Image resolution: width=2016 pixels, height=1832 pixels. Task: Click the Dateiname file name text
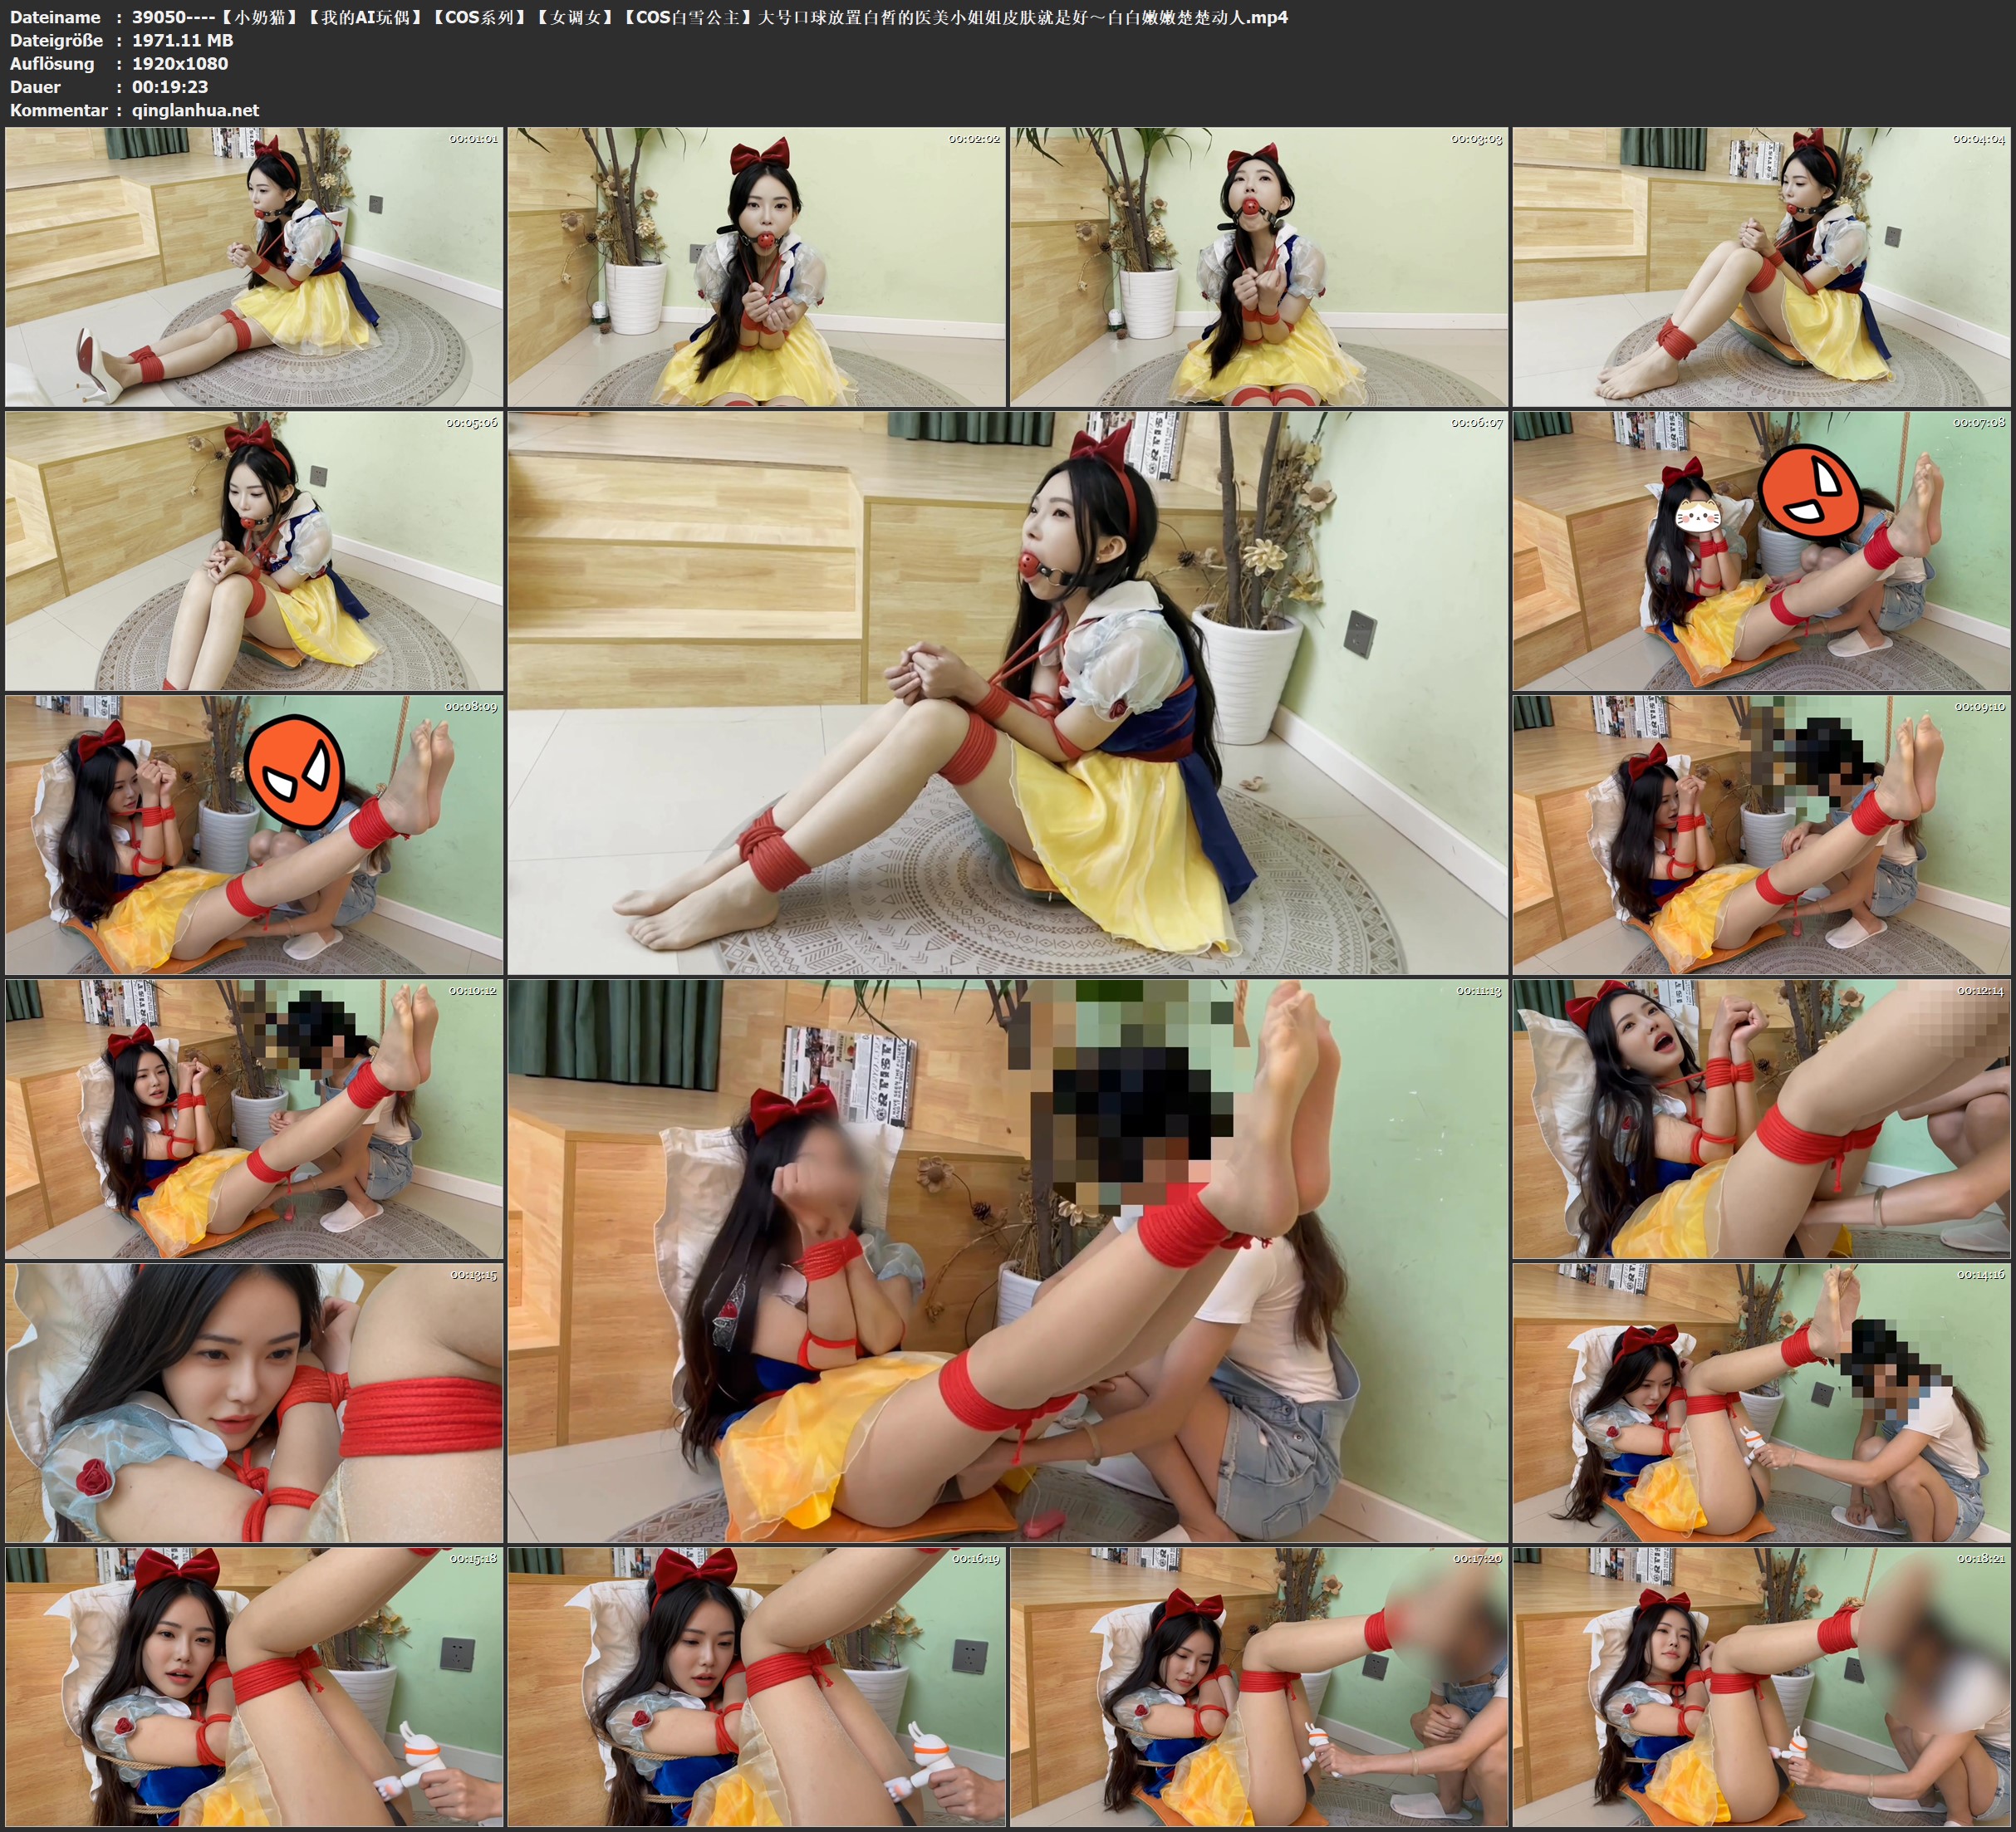coord(709,17)
